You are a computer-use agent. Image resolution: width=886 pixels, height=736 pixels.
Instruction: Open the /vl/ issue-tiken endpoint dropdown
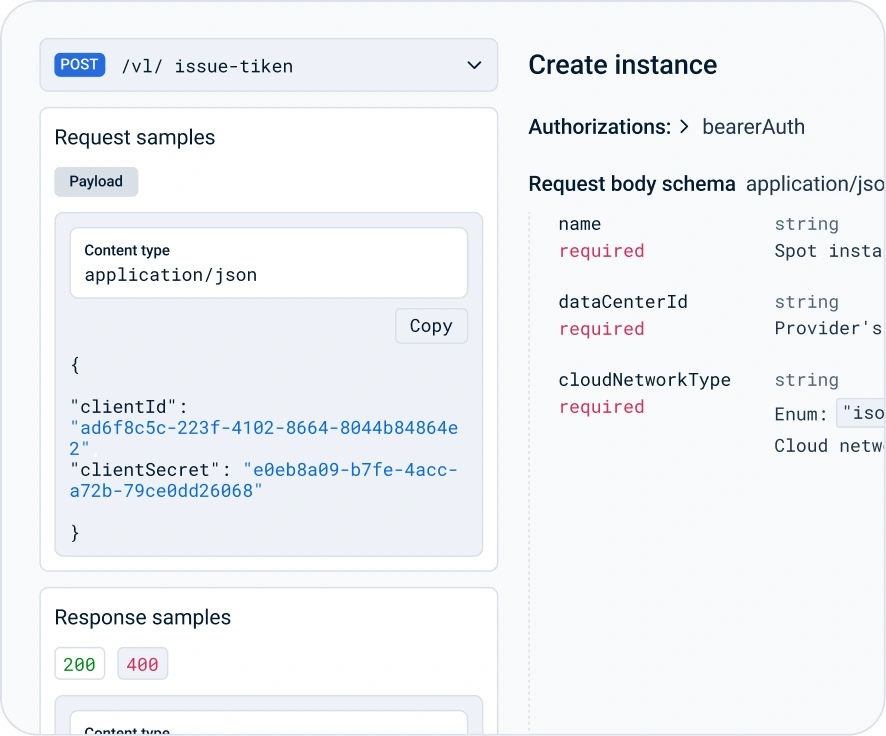[x=268, y=65]
